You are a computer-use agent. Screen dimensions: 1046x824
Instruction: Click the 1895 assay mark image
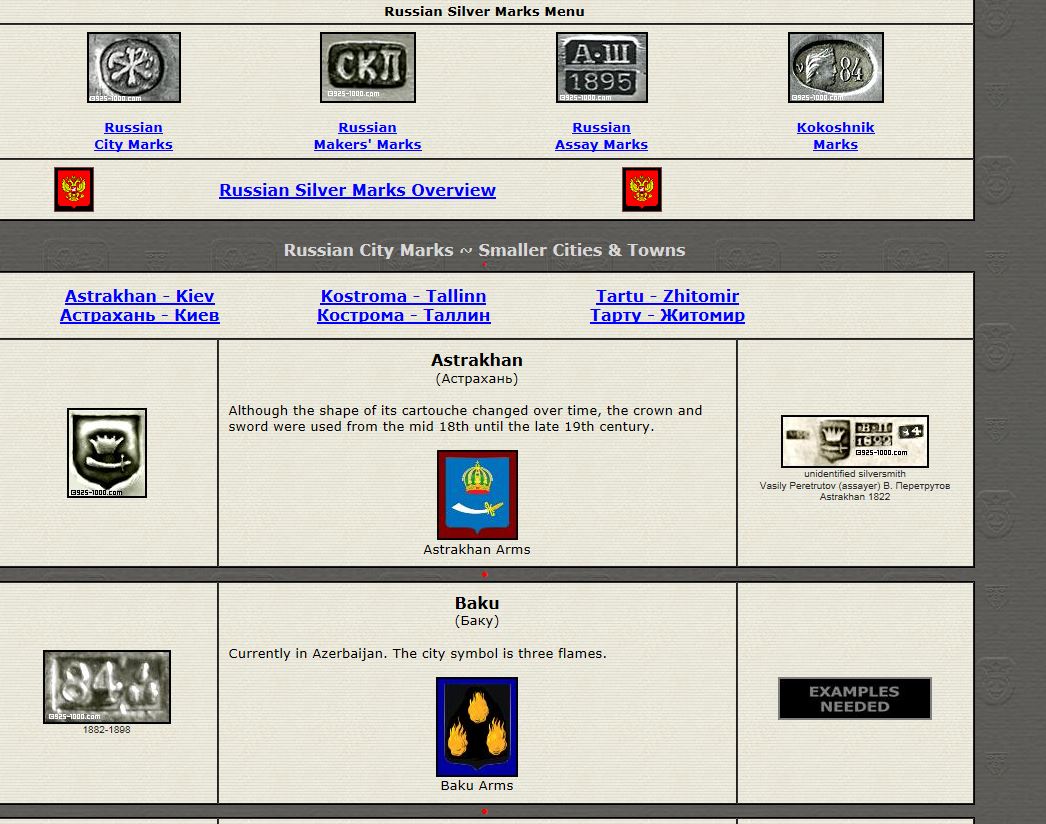click(601, 68)
